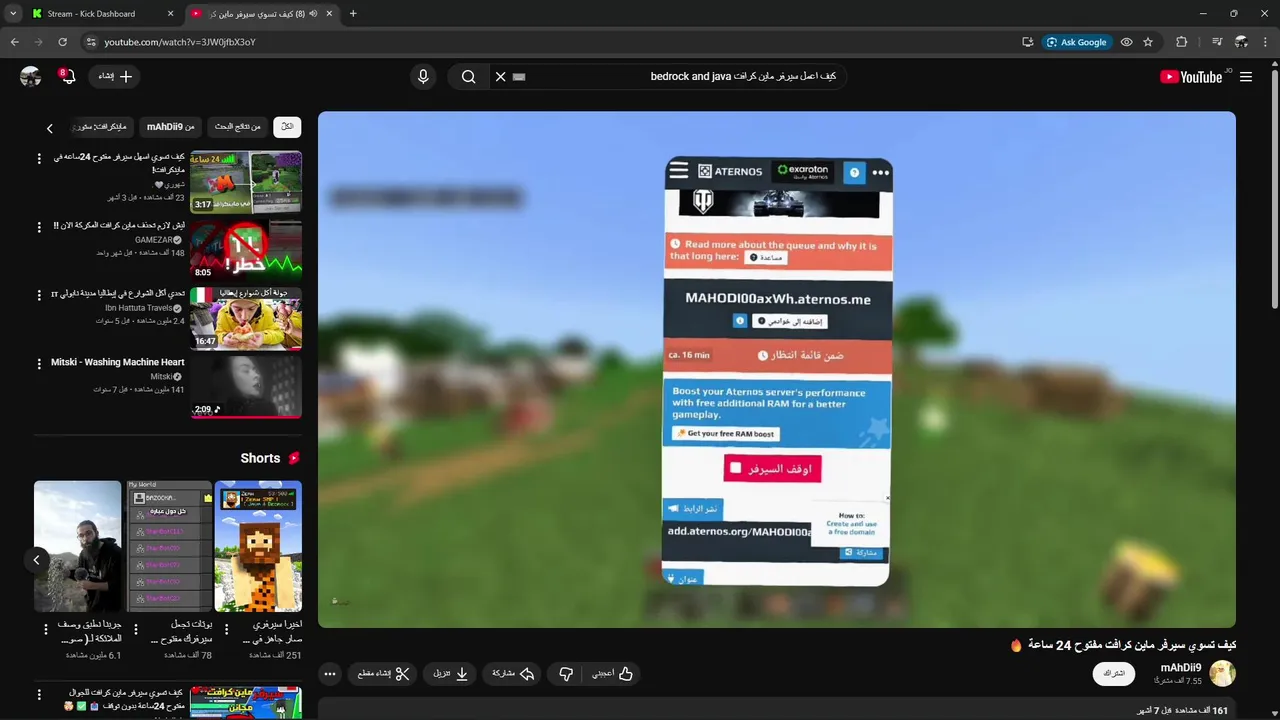Image resolution: width=1280 pixels, height=720 pixels.
Task: Open more actions three-dot below video
Action: (330, 674)
